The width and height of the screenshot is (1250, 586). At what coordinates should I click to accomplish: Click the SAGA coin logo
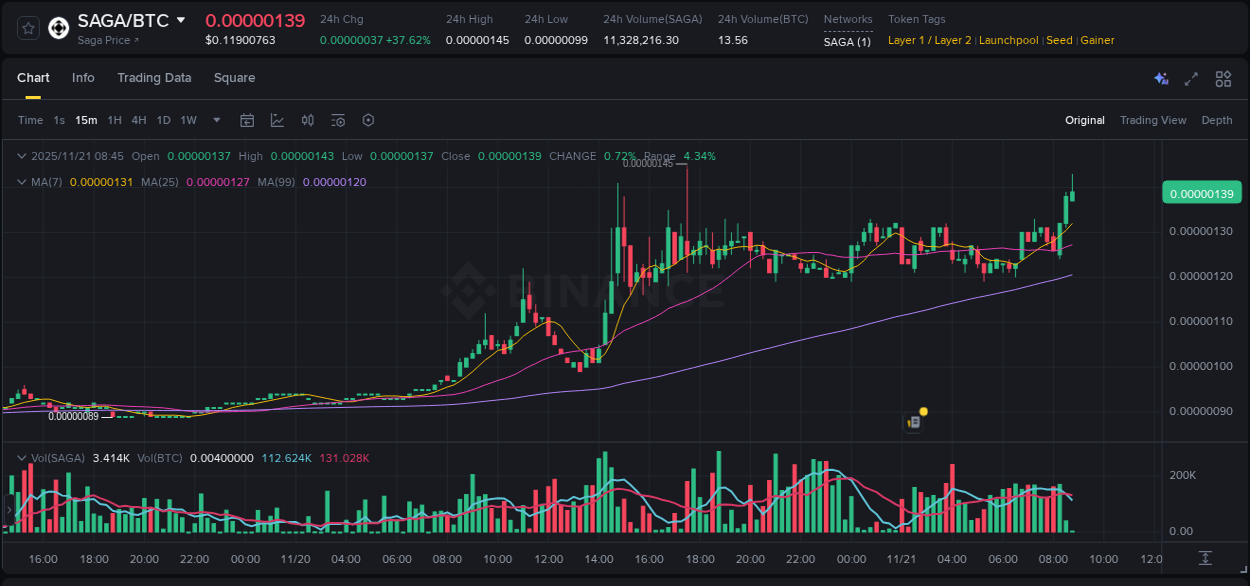(57, 28)
